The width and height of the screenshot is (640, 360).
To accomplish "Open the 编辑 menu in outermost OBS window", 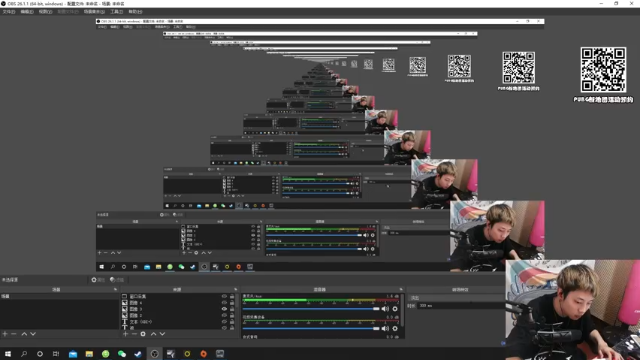I will tap(27, 12).
